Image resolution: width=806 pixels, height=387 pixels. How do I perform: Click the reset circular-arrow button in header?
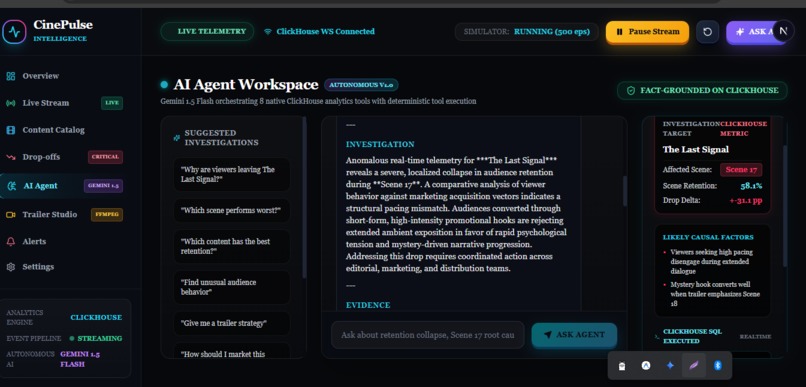(x=707, y=32)
